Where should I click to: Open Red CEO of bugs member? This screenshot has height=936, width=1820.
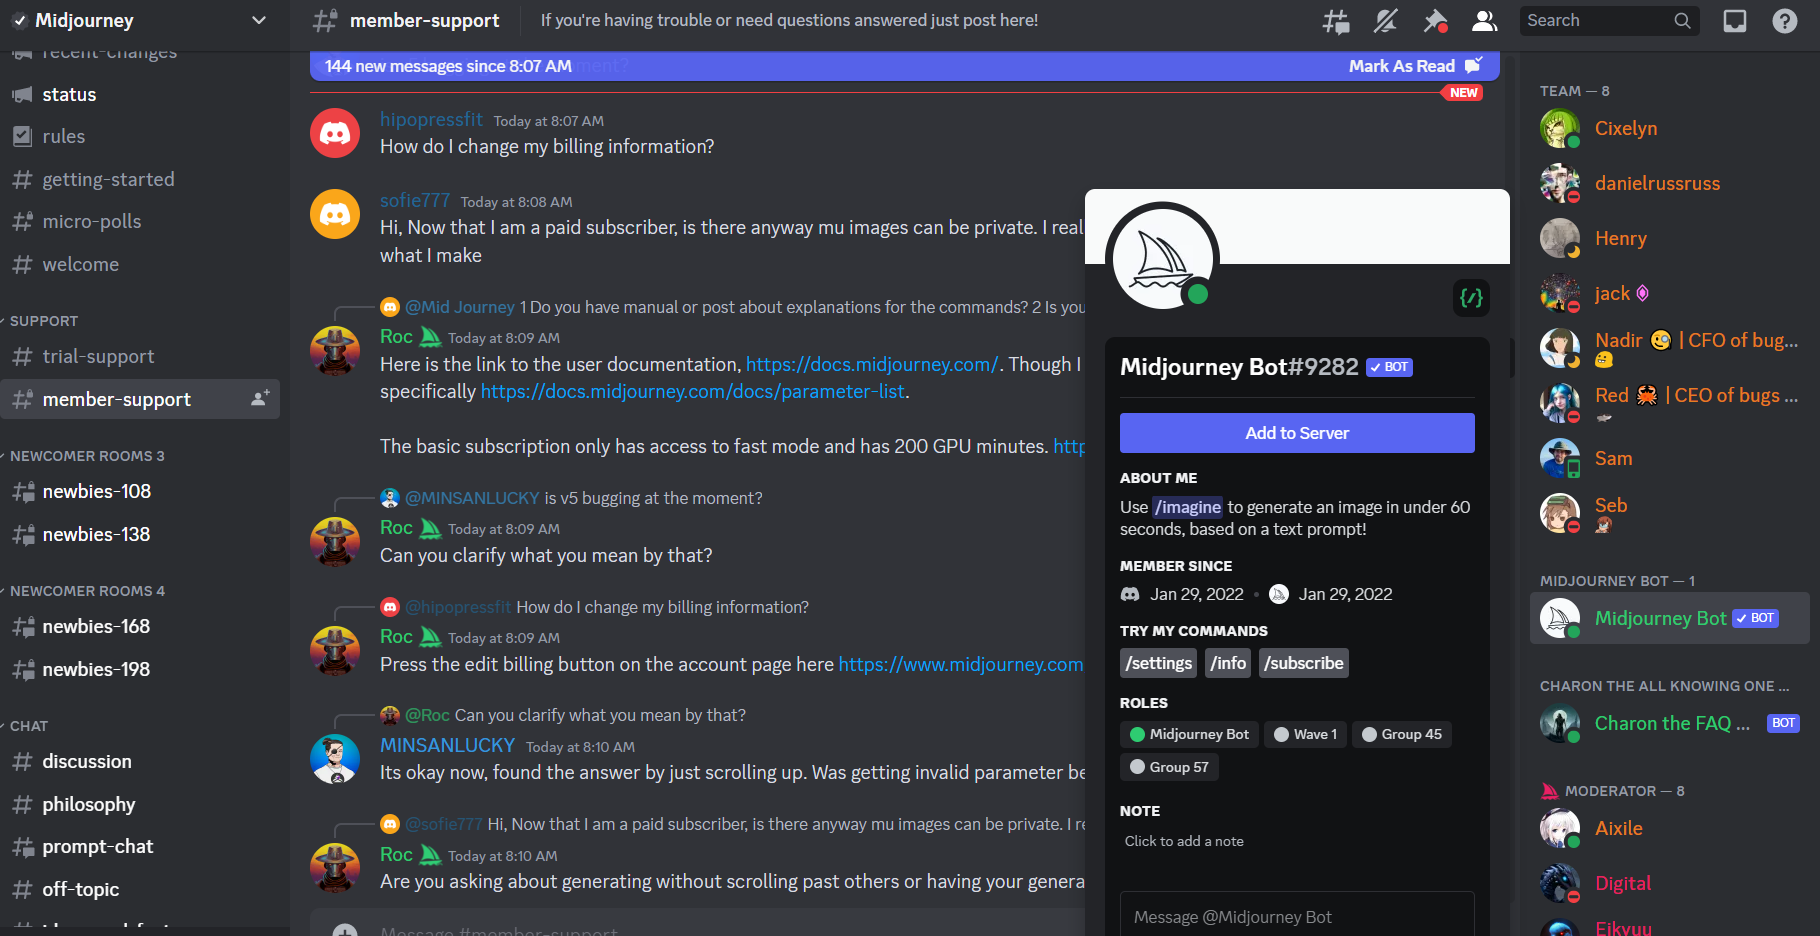pyautogui.click(x=1670, y=403)
